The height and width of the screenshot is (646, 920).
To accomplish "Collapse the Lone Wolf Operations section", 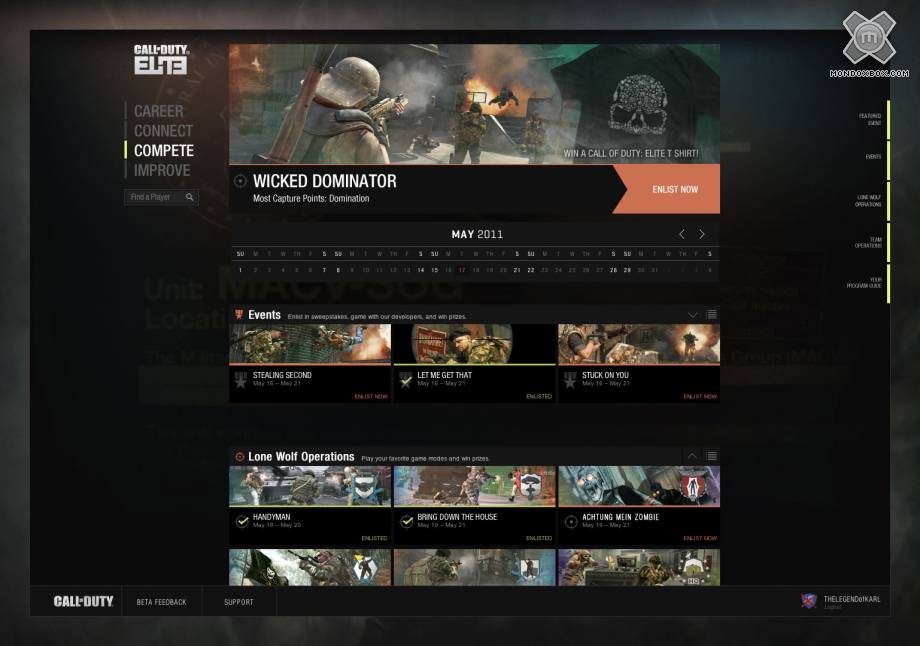I will pyautogui.click(x=692, y=457).
